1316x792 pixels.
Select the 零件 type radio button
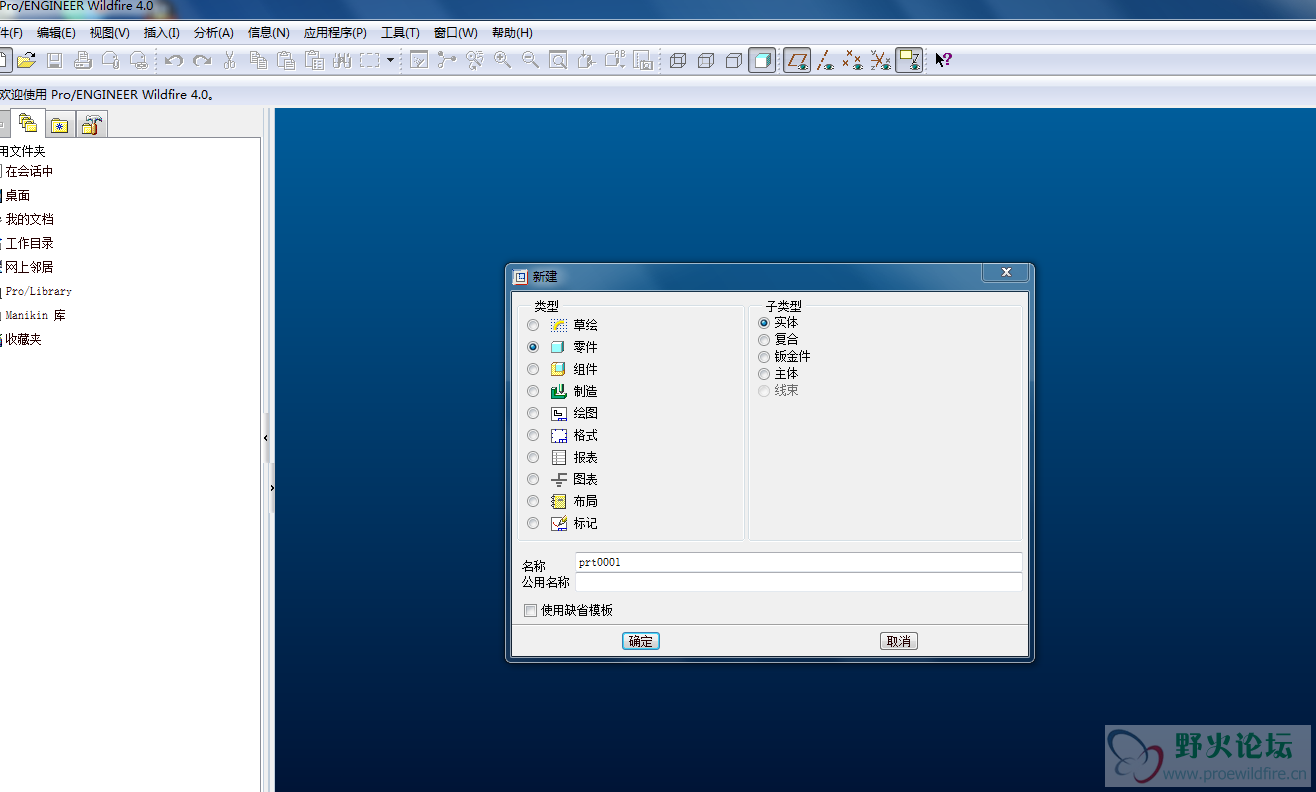pyautogui.click(x=533, y=347)
